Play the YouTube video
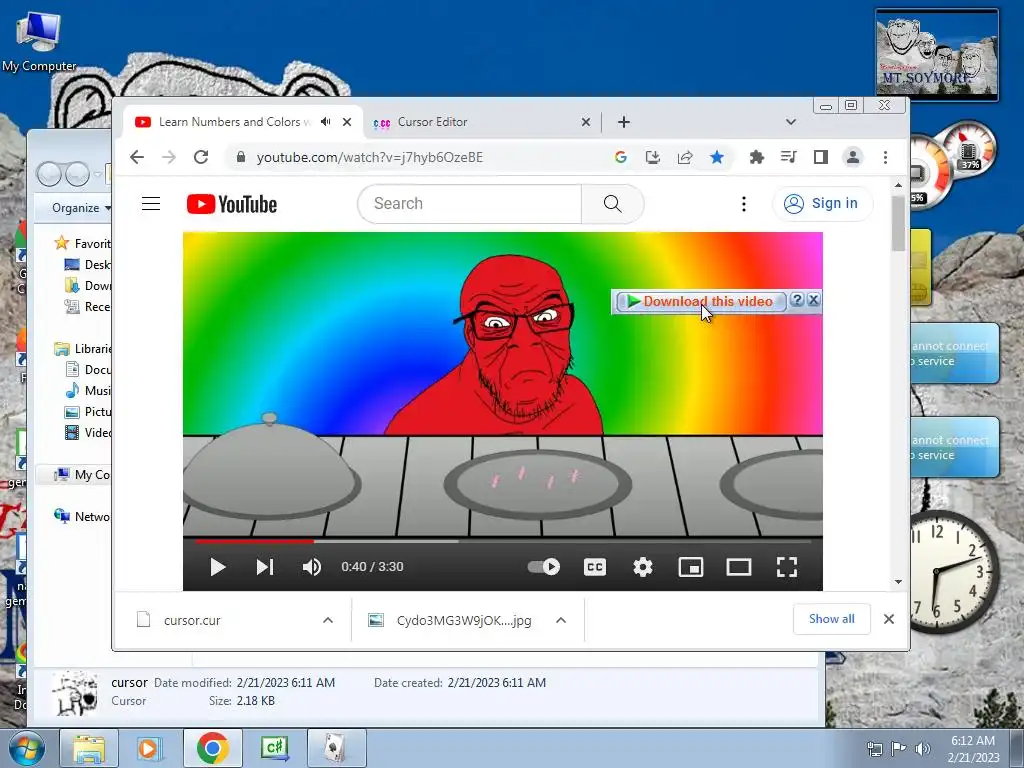The height and width of the screenshot is (768, 1024). (x=217, y=567)
